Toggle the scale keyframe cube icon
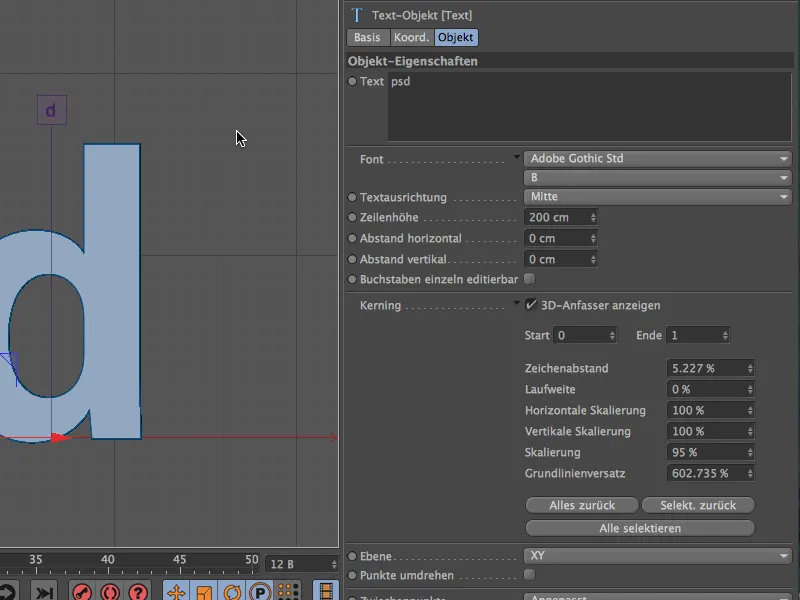800x600 pixels. (204, 592)
